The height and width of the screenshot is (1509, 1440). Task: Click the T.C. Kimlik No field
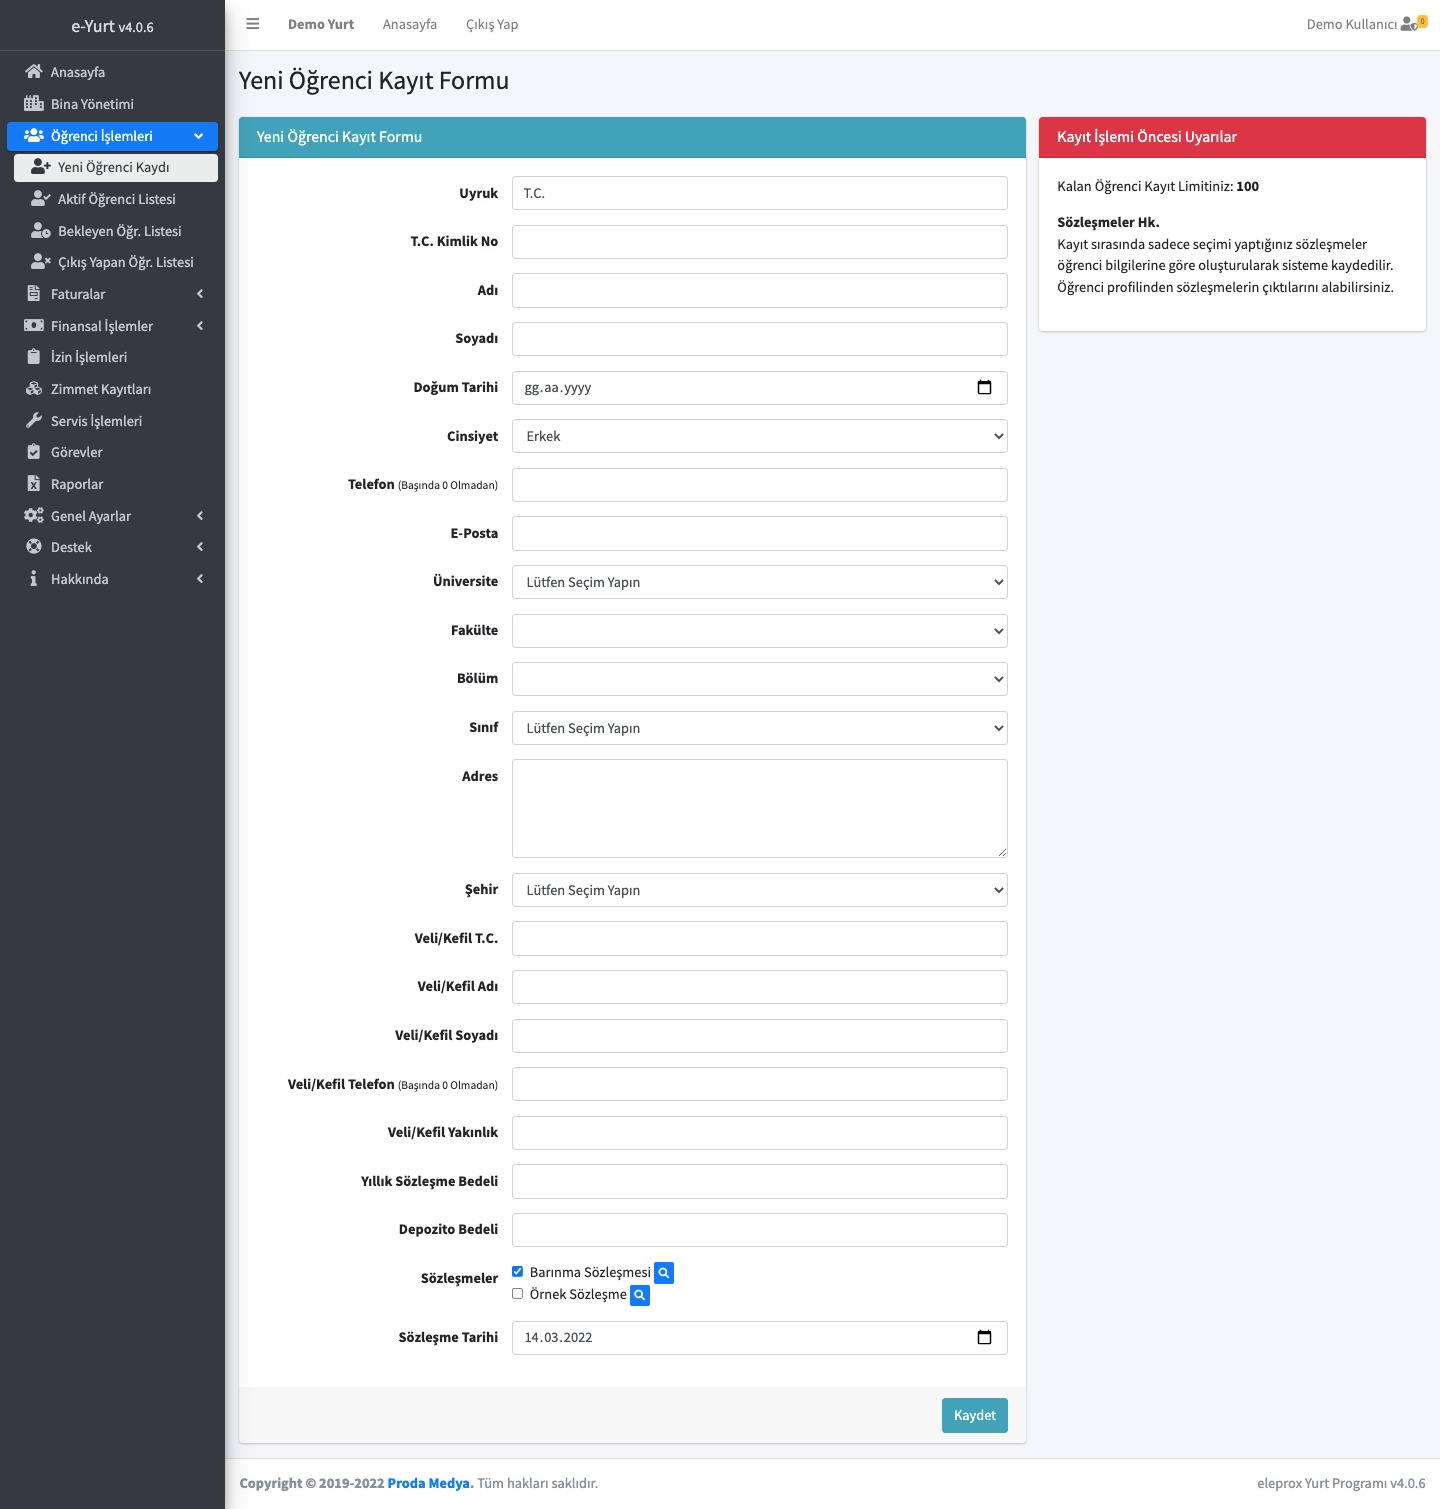tap(759, 242)
